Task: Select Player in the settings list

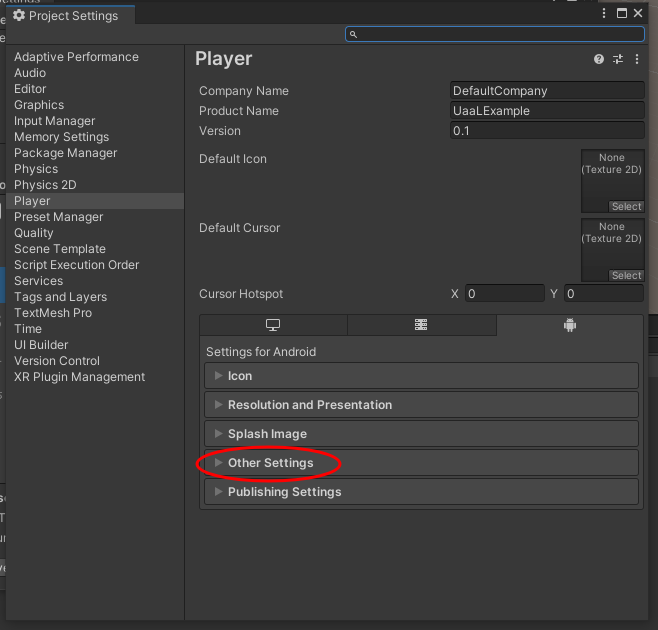Action: pos(95,201)
